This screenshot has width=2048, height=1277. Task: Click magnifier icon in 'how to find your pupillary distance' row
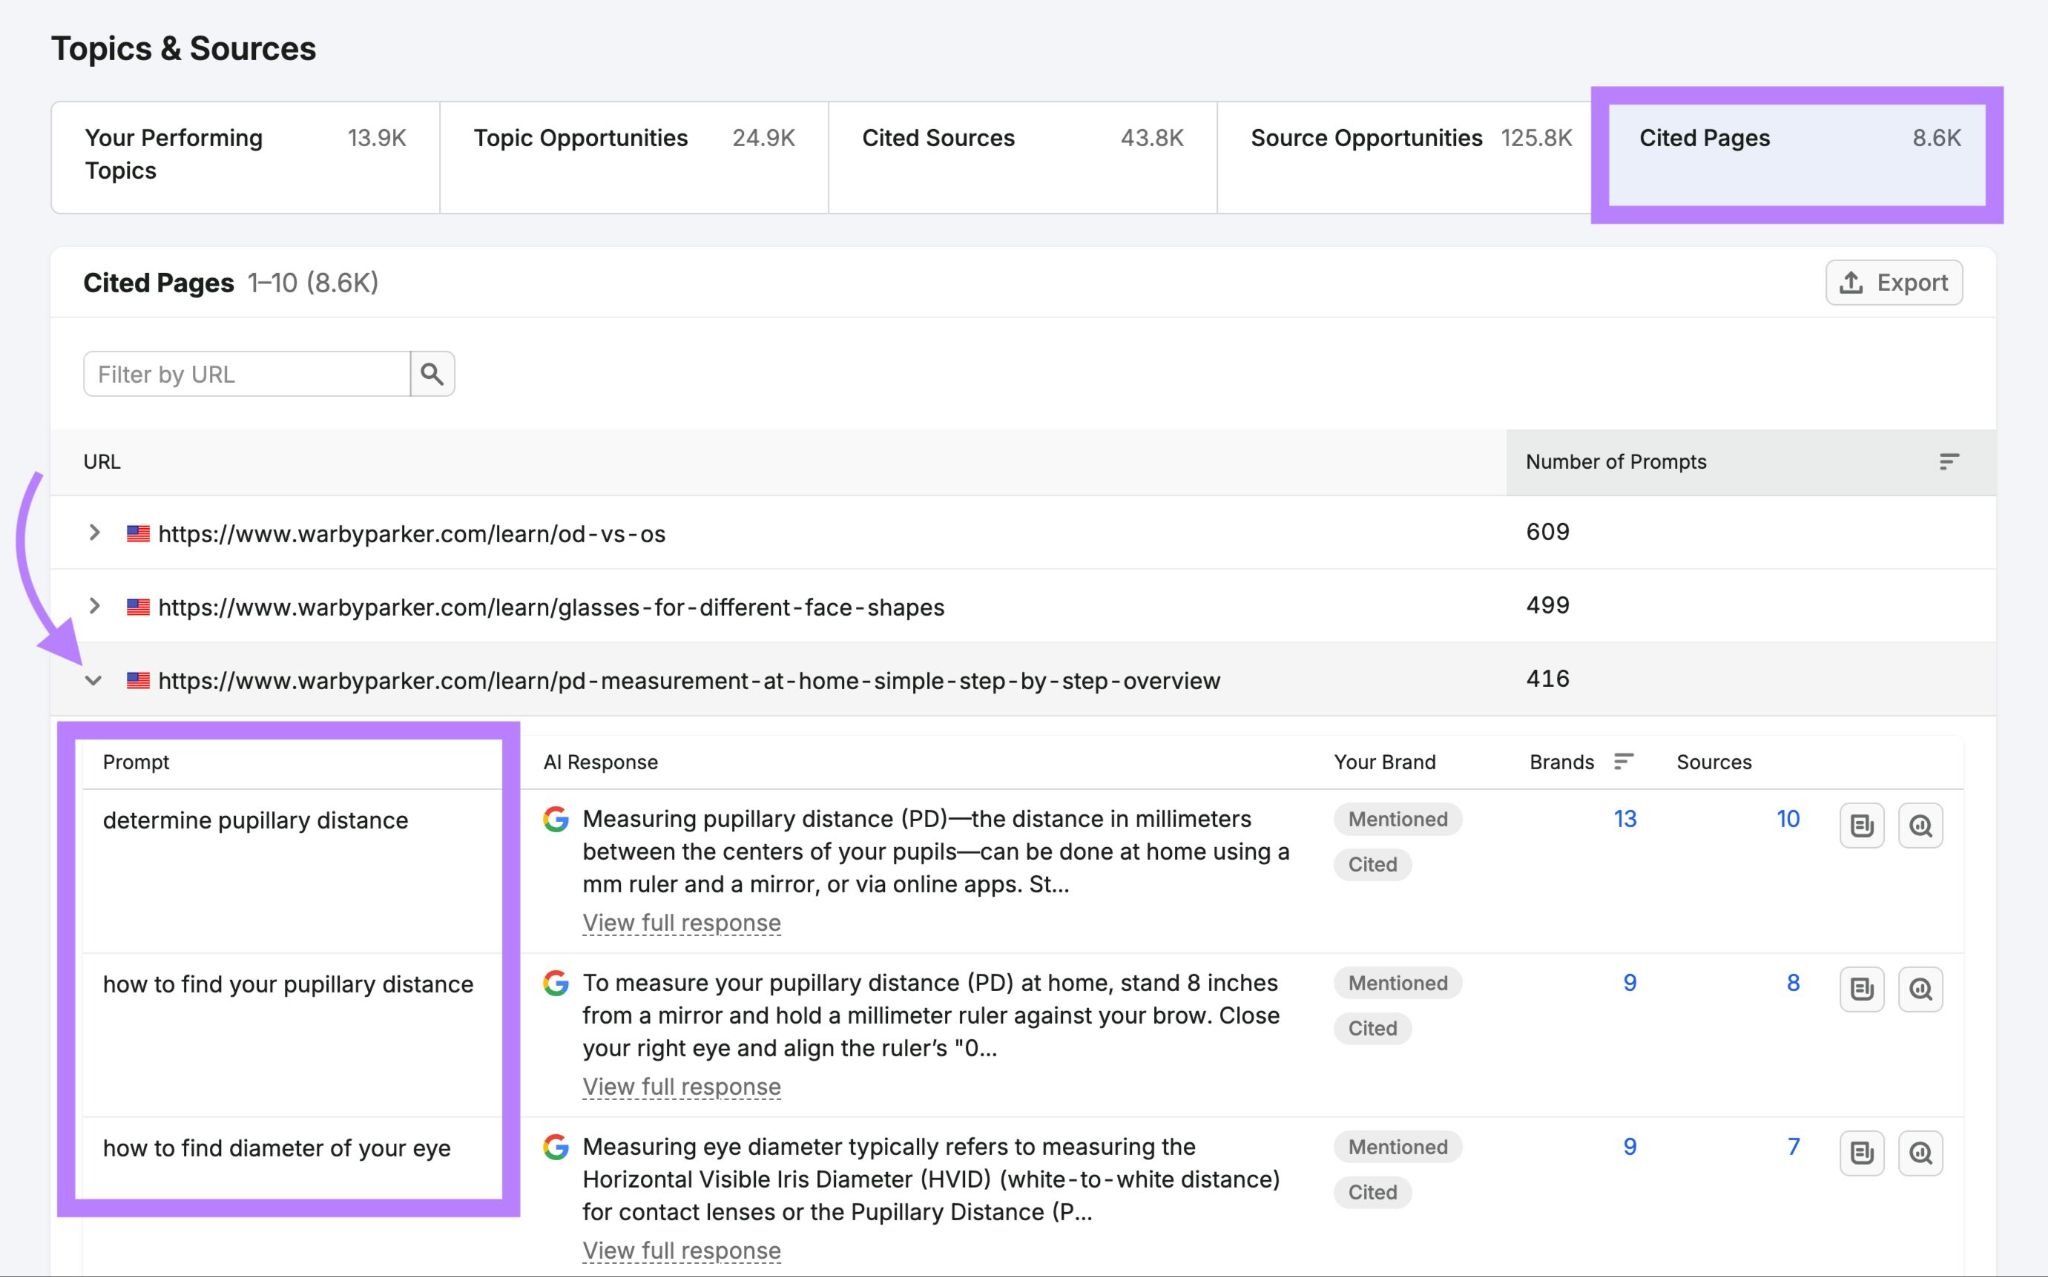(x=1920, y=990)
